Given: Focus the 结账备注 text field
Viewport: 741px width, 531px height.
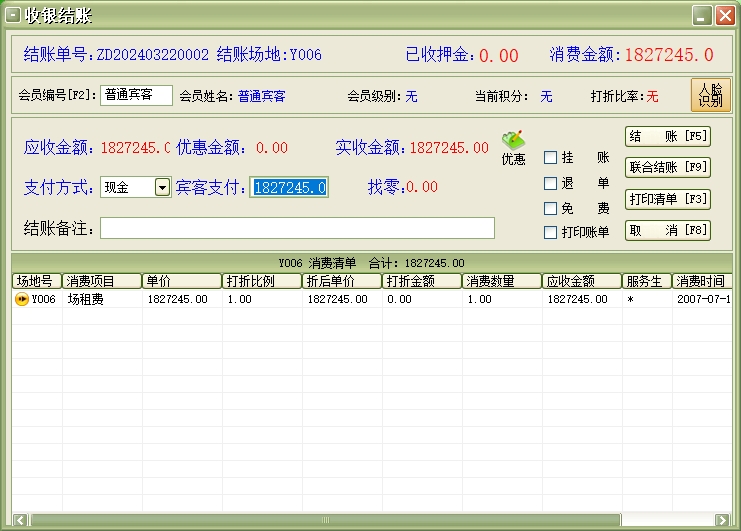Looking at the screenshot, I should tap(297, 228).
